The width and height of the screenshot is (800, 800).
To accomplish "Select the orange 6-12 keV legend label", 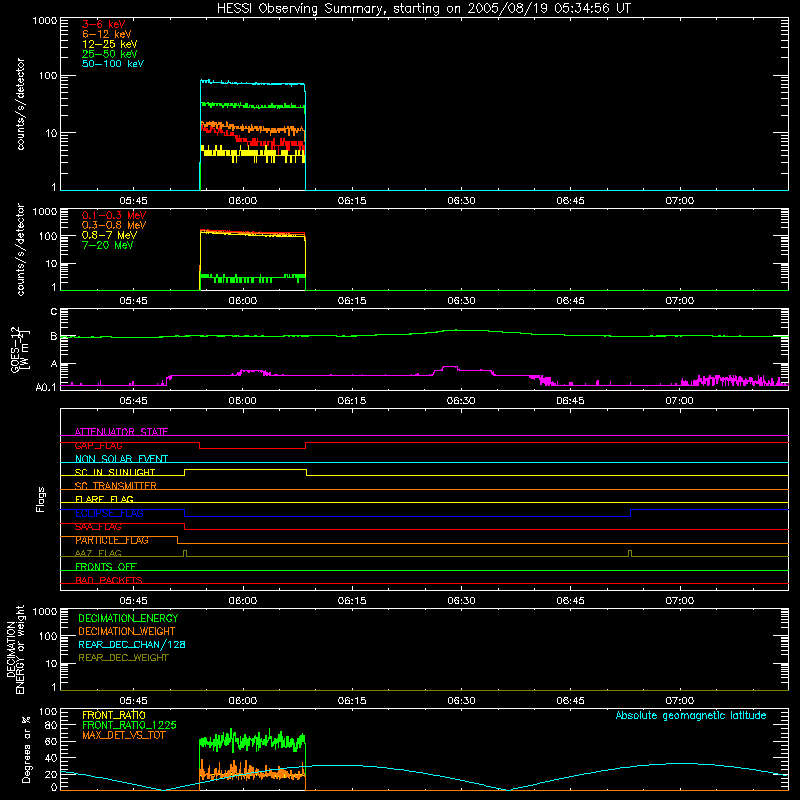I will click(106, 34).
